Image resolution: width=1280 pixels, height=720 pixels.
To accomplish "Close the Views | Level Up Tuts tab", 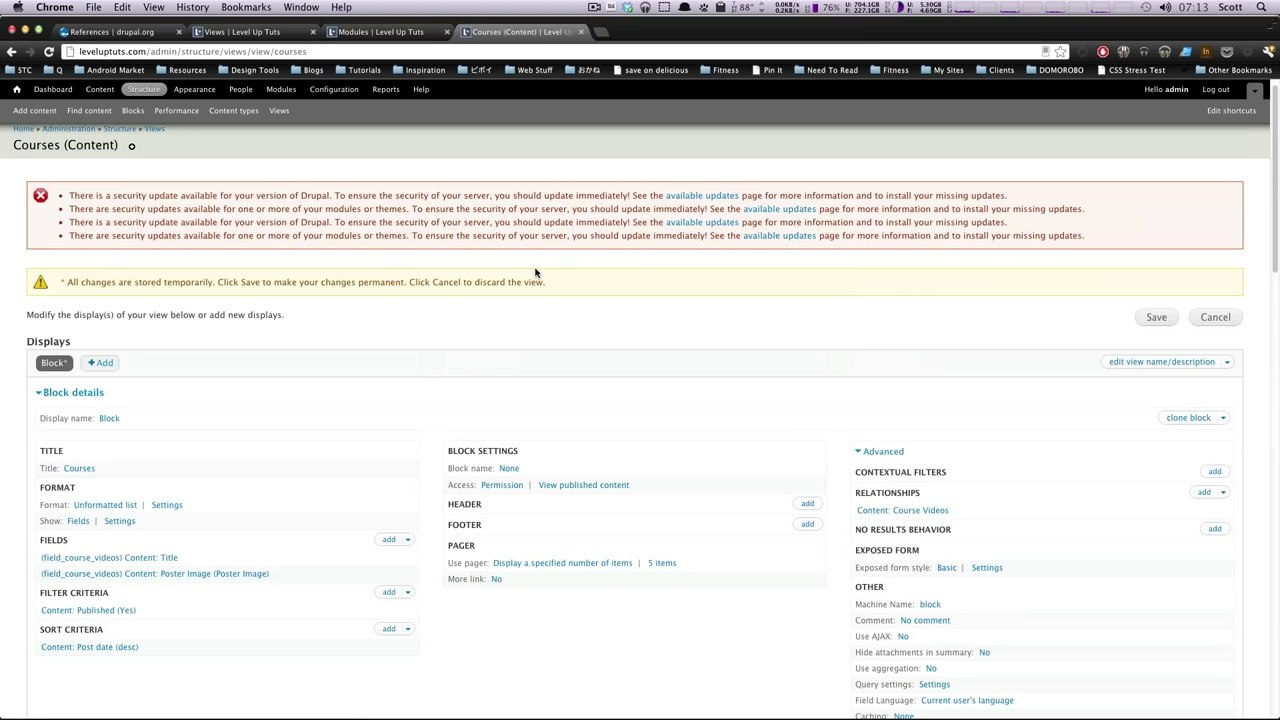I will click(313, 32).
